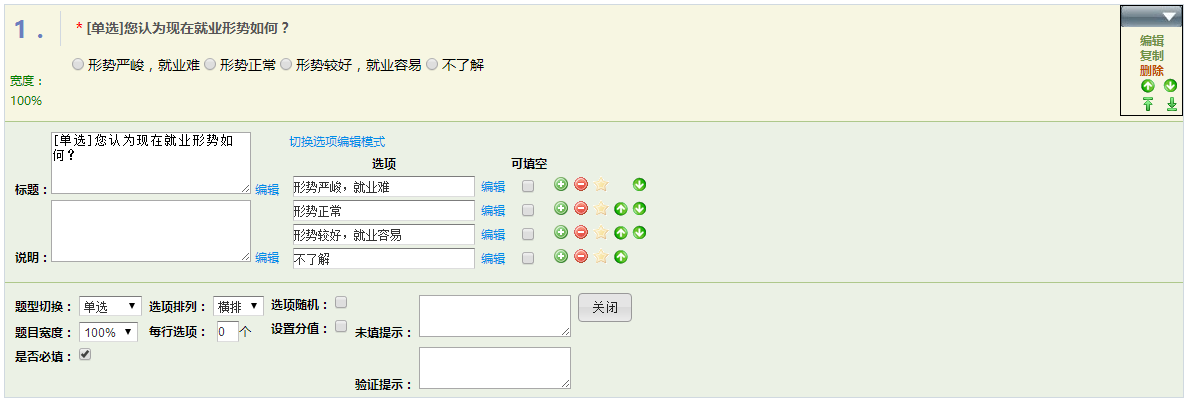Open the 选项排列 dropdown showing 横排
Image resolution: width=1188 pixels, height=403 pixels.
[x=239, y=306]
